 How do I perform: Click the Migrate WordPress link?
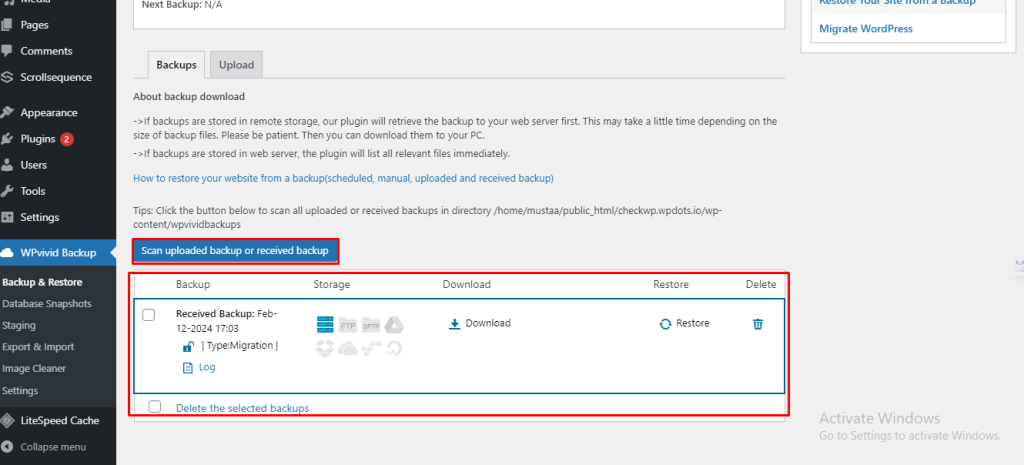click(x=865, y=29)
